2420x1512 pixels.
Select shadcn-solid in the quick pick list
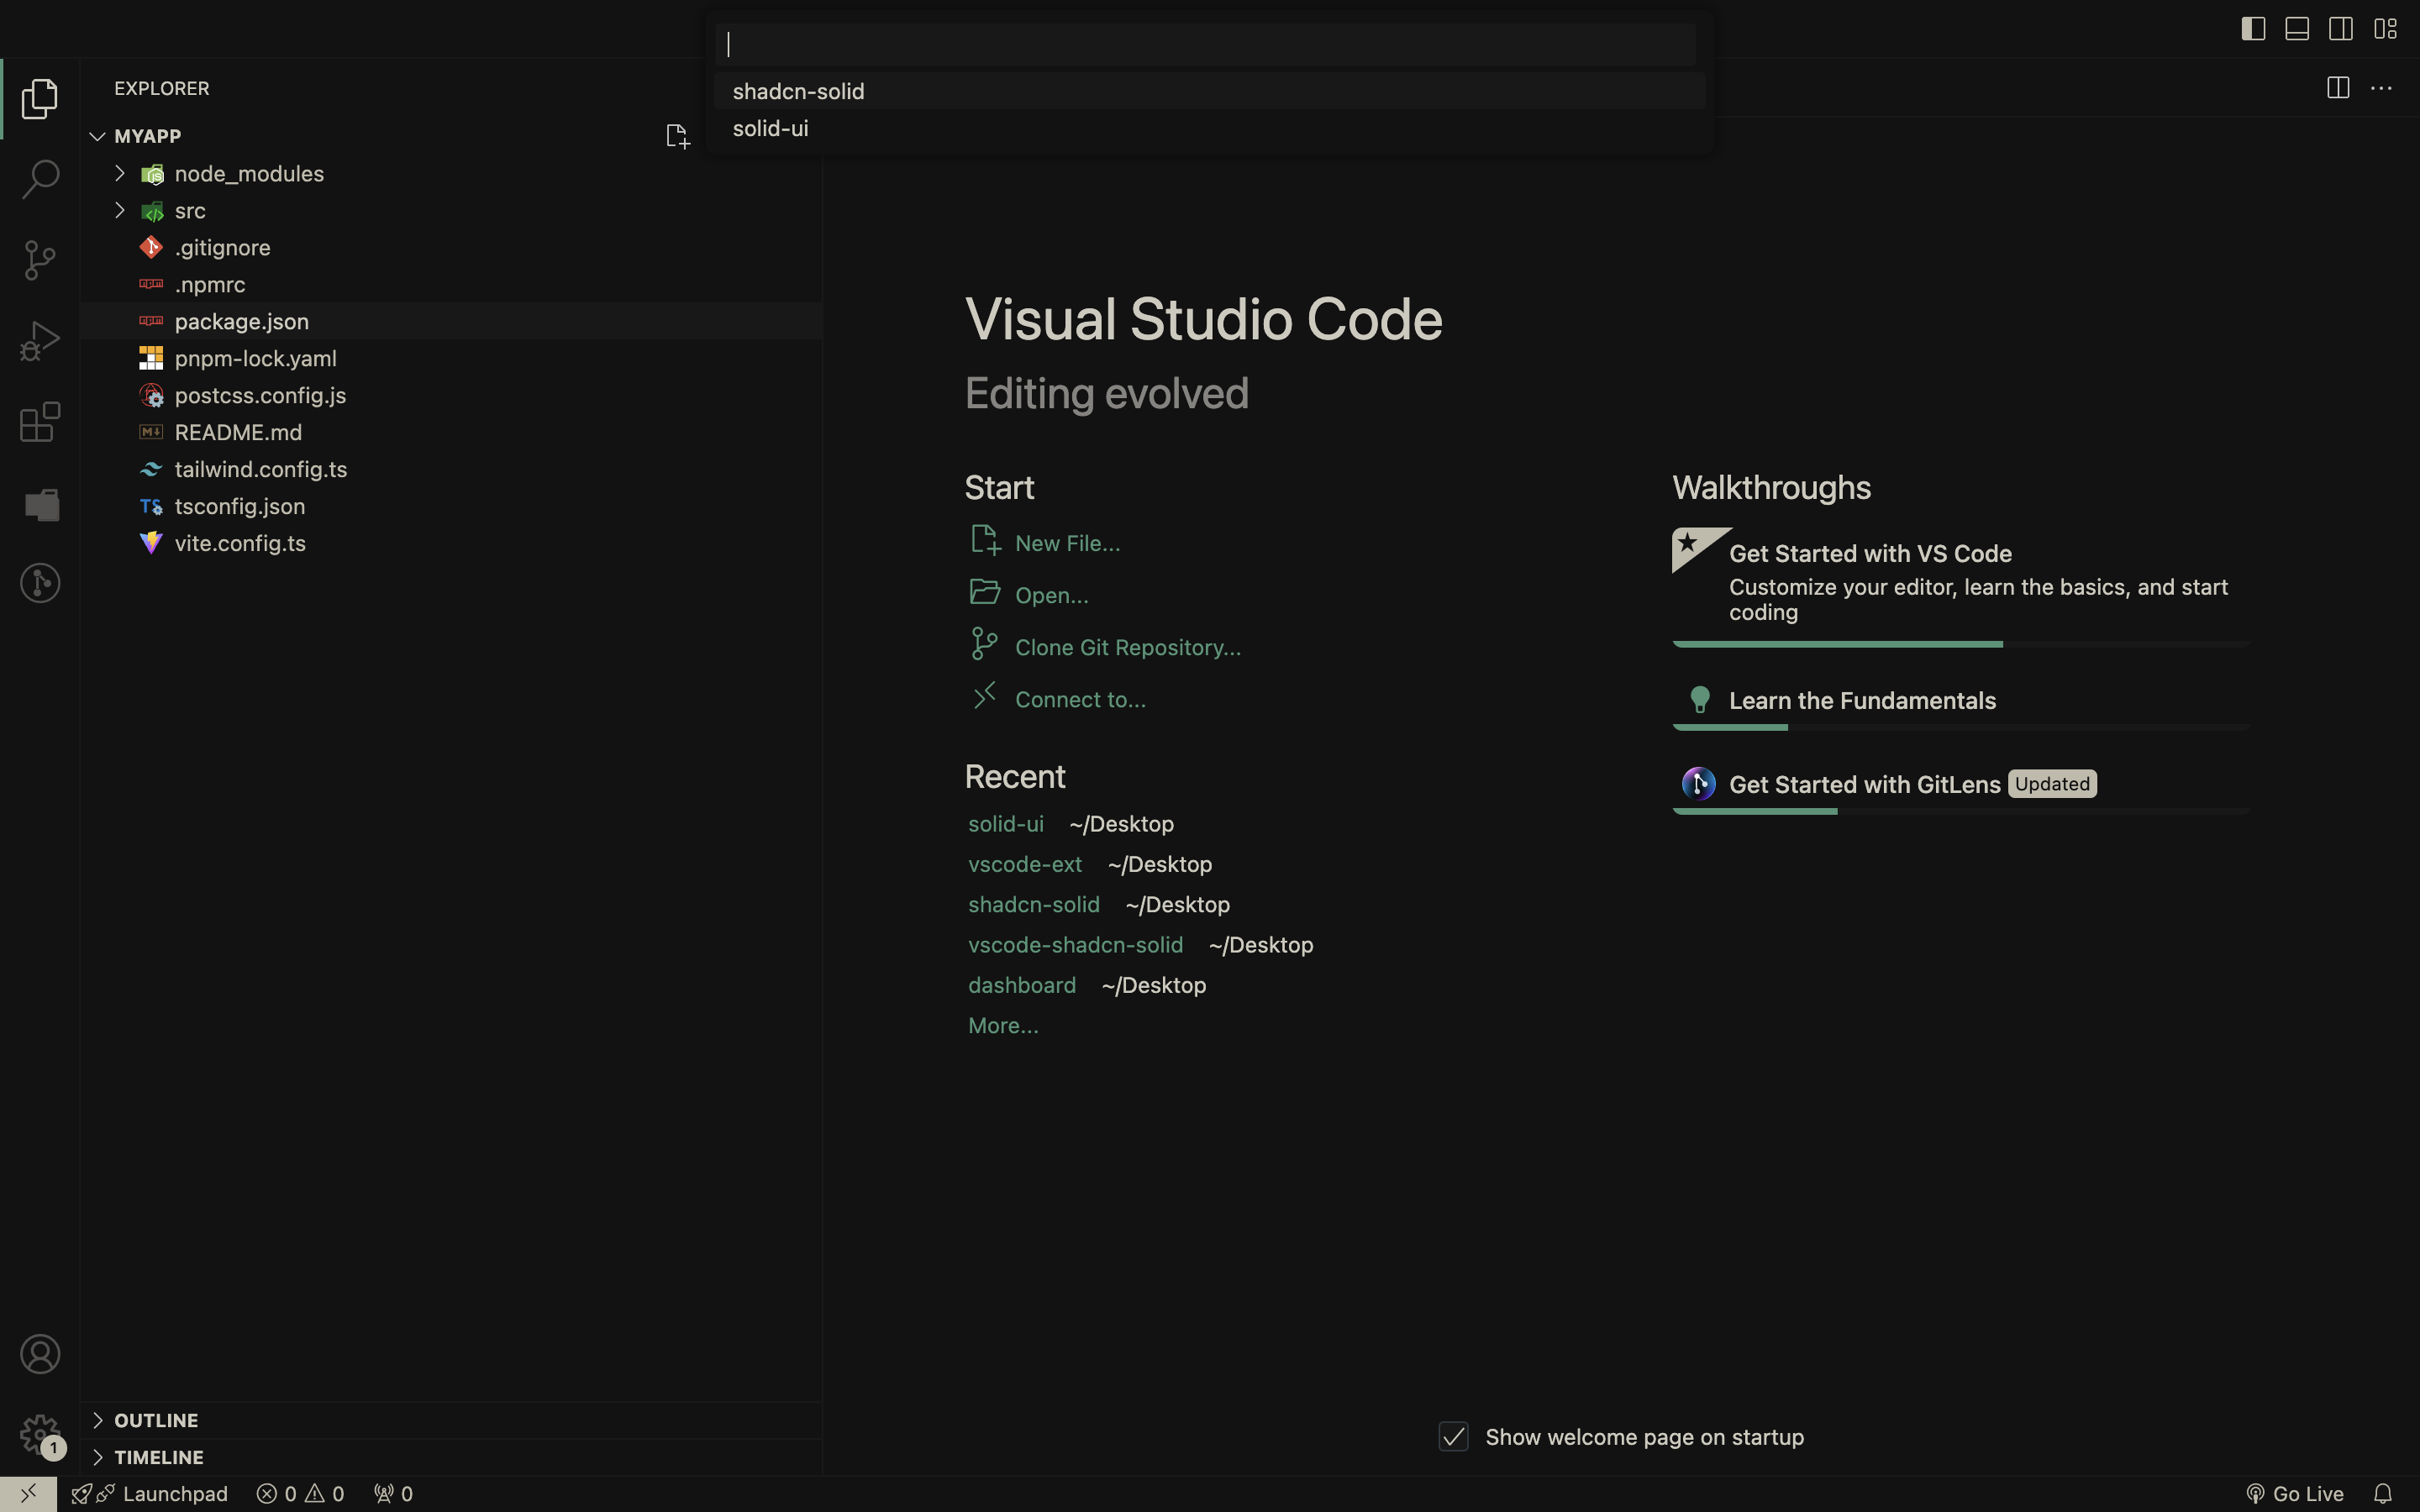pyautogui.click(x=798, y=92)
